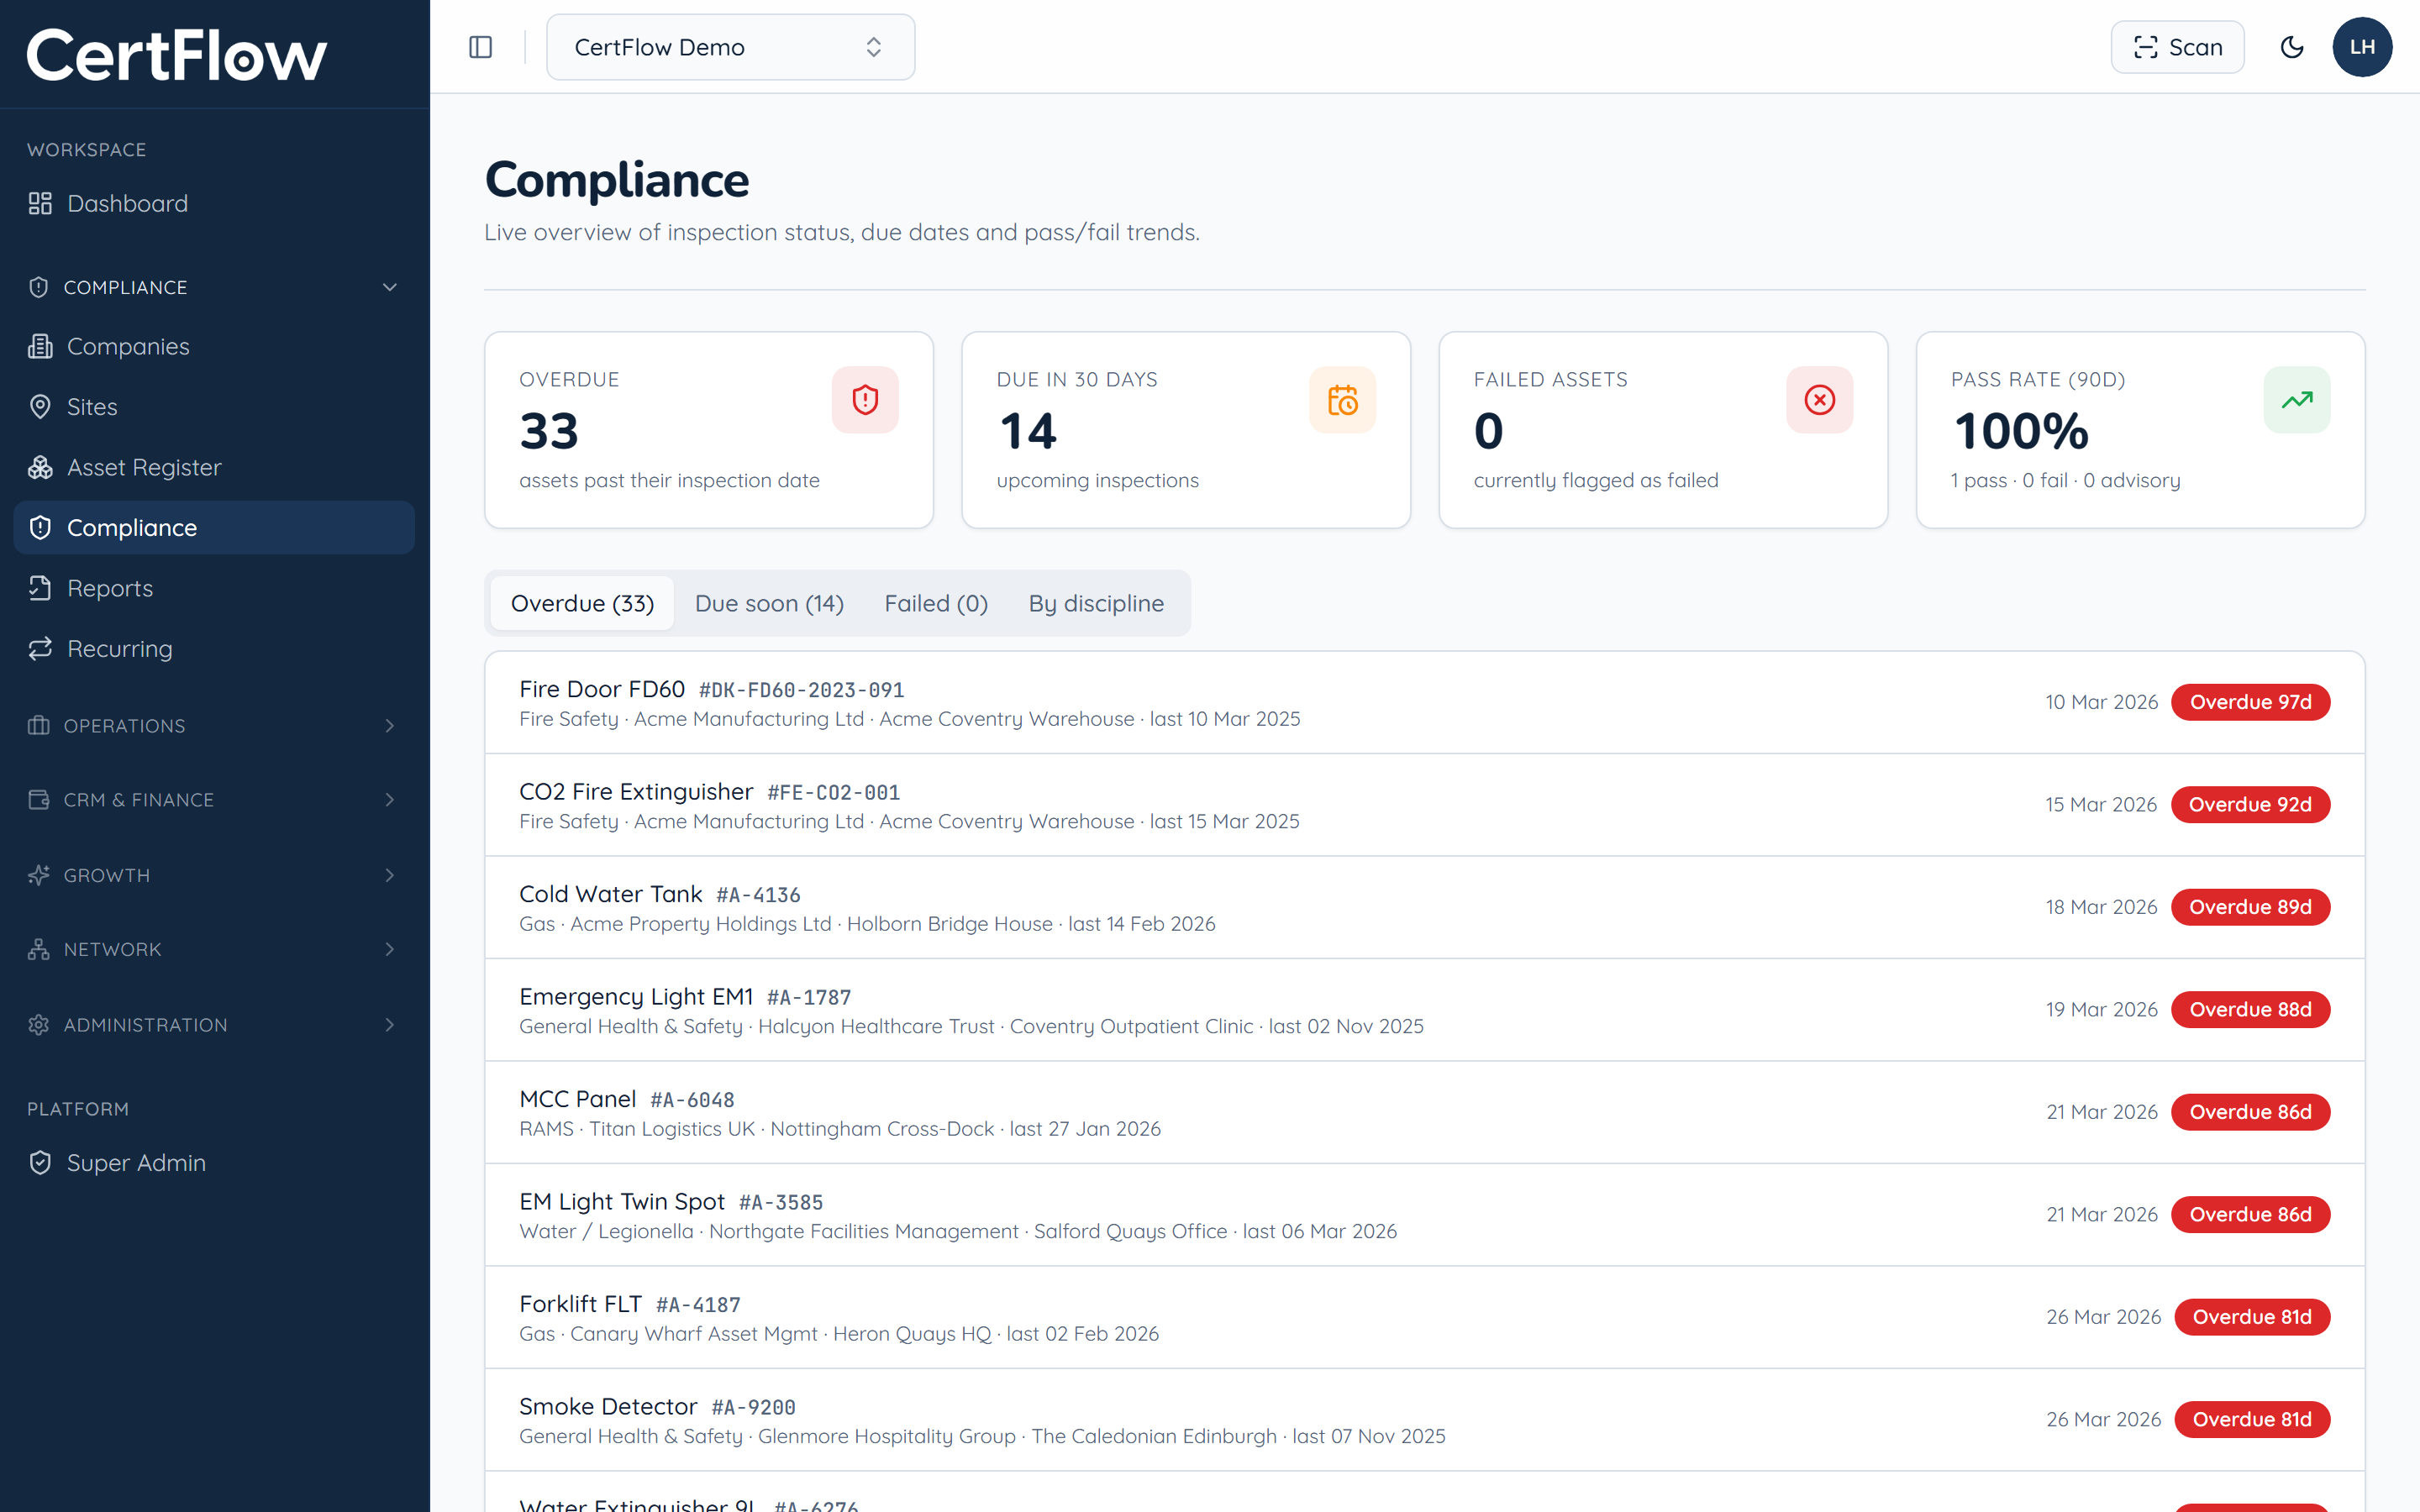Click the Dashboard grid icon

[40, 203]
